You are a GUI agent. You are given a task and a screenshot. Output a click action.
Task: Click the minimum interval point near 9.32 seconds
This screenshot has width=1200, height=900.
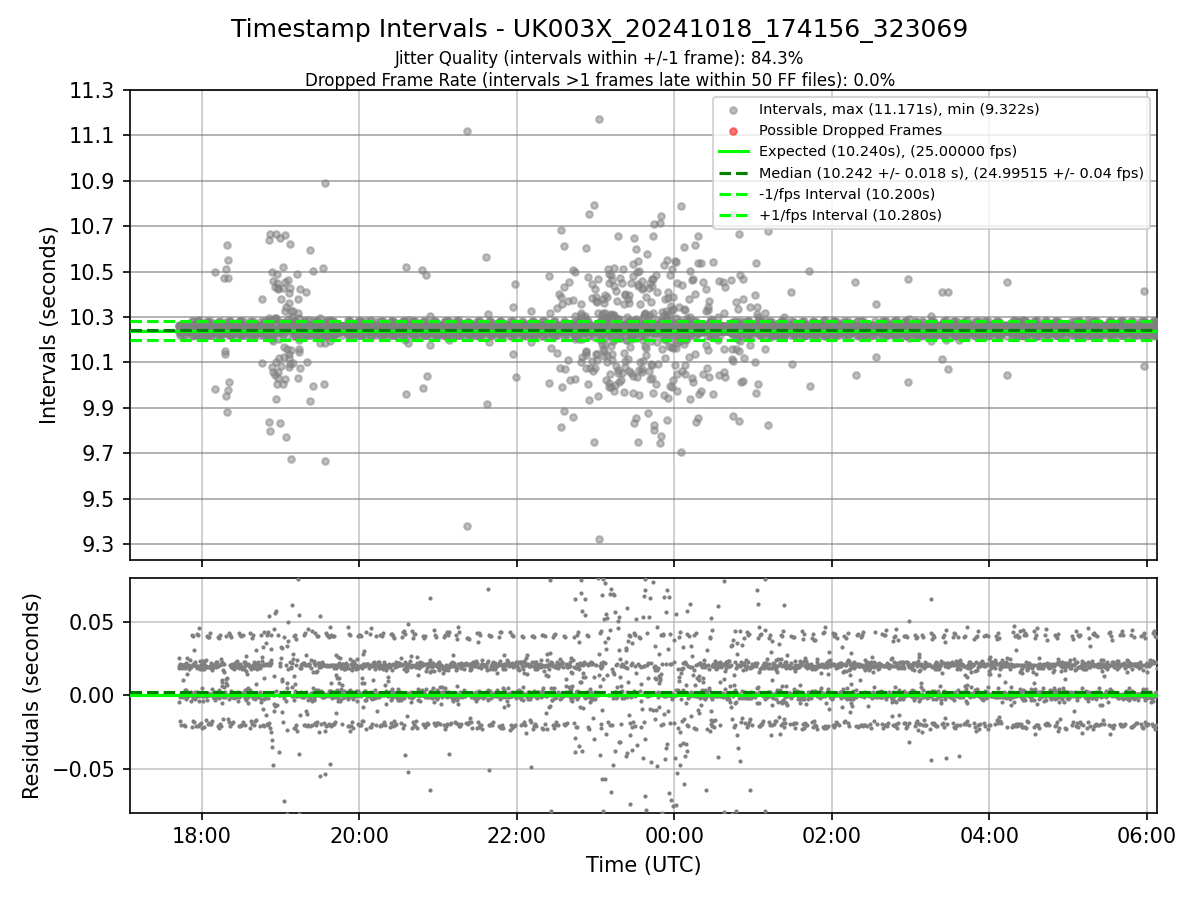[x=599, y=539]
